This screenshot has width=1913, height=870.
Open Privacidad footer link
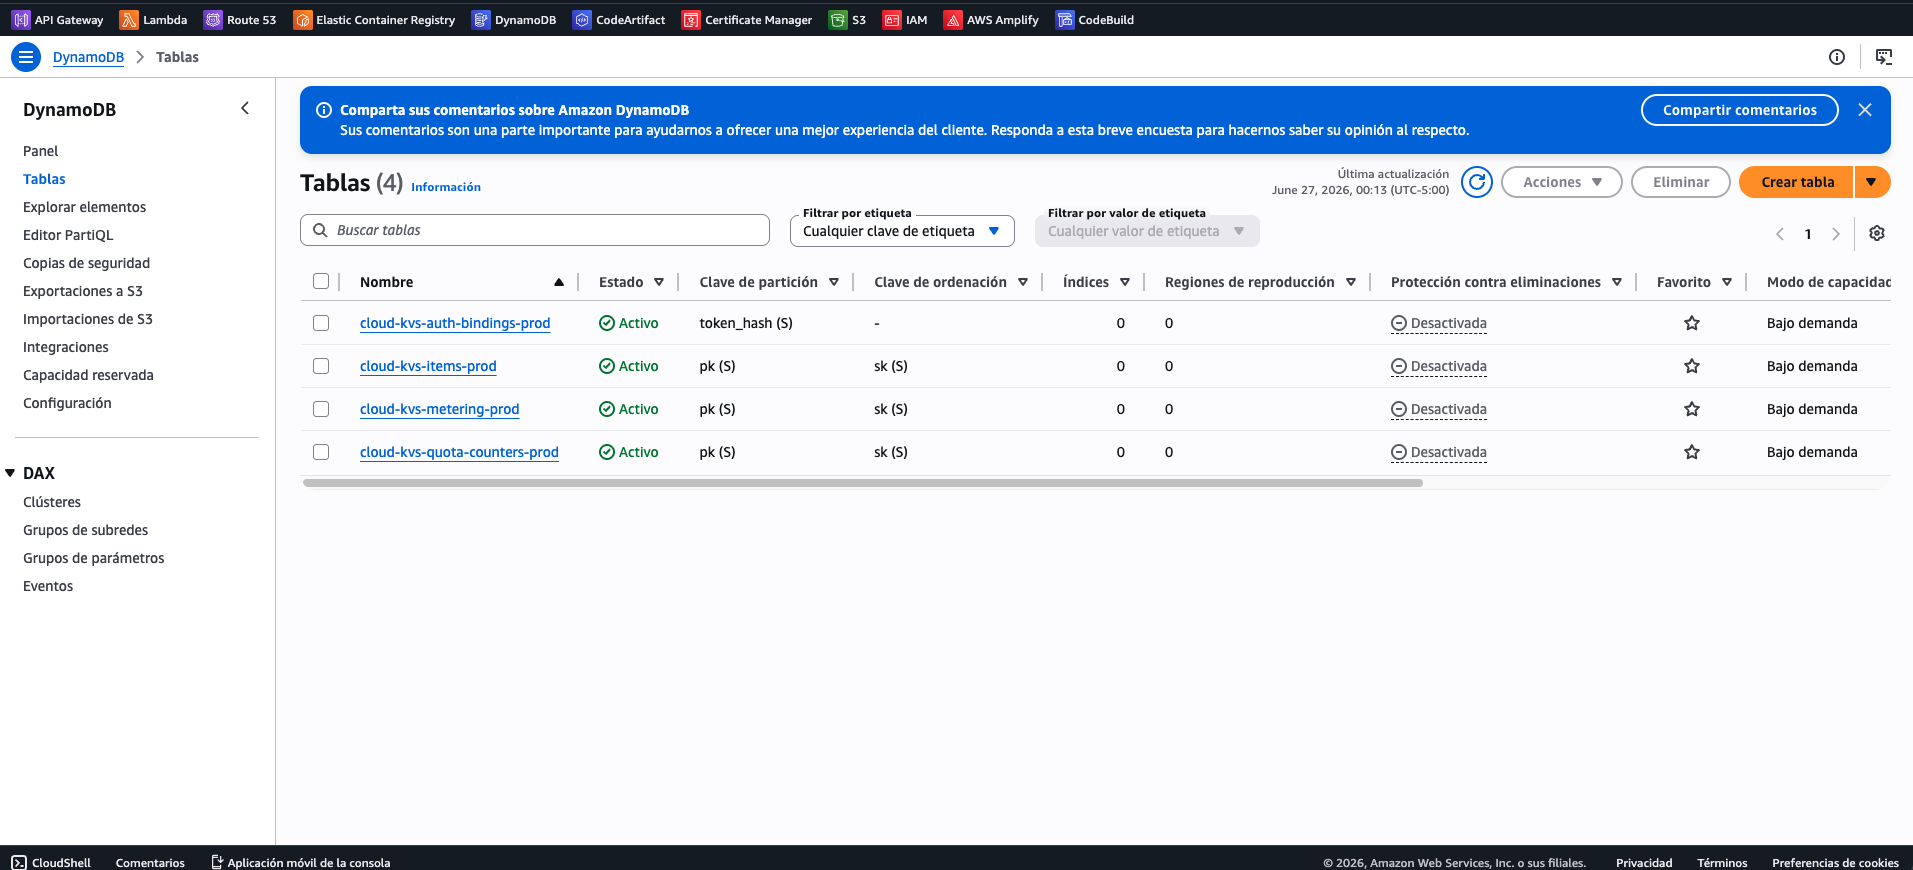click(x=1644, y=862)
